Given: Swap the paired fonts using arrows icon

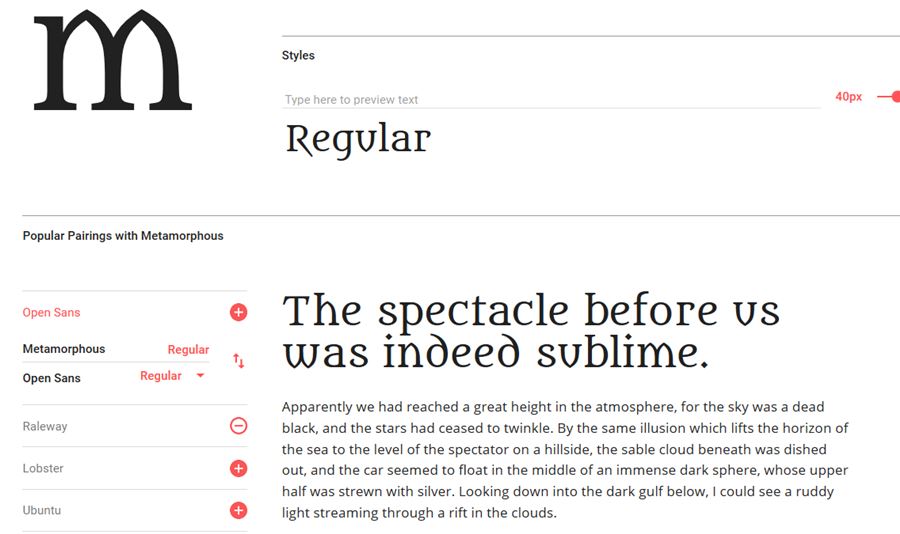Looking at the screenshot, I should (x=238, y=361).
